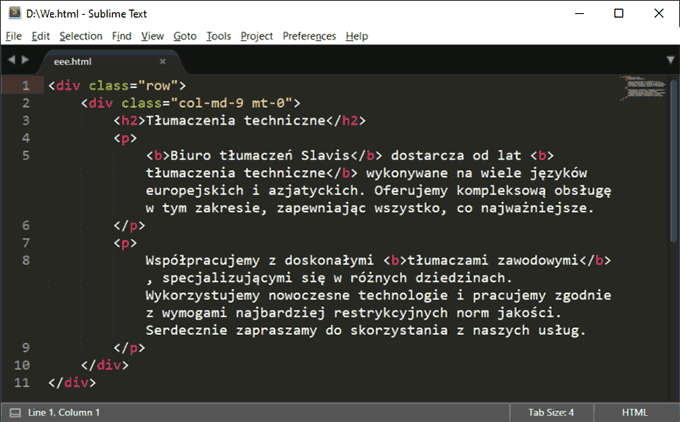680x422 pixels.
Task: Place cursor in "row" class value
Action: tap(158, 85)
